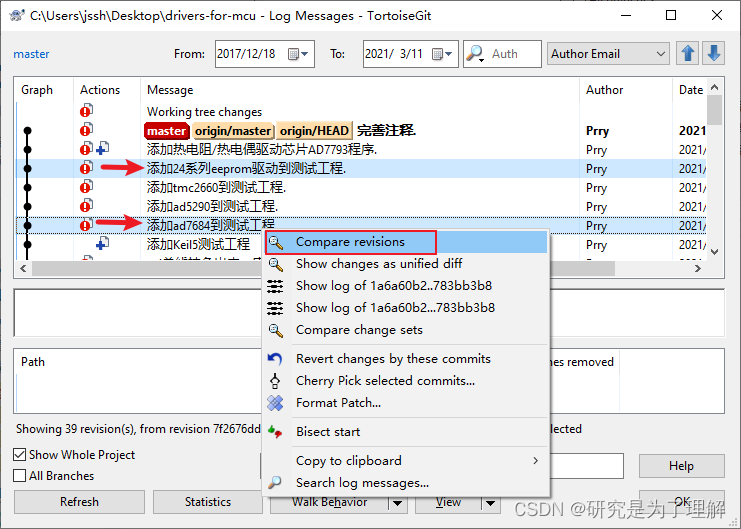Select the origin/master label tag
Image resolution: width=741 pixels, height=529 pixels.
(x=233, y=130)
